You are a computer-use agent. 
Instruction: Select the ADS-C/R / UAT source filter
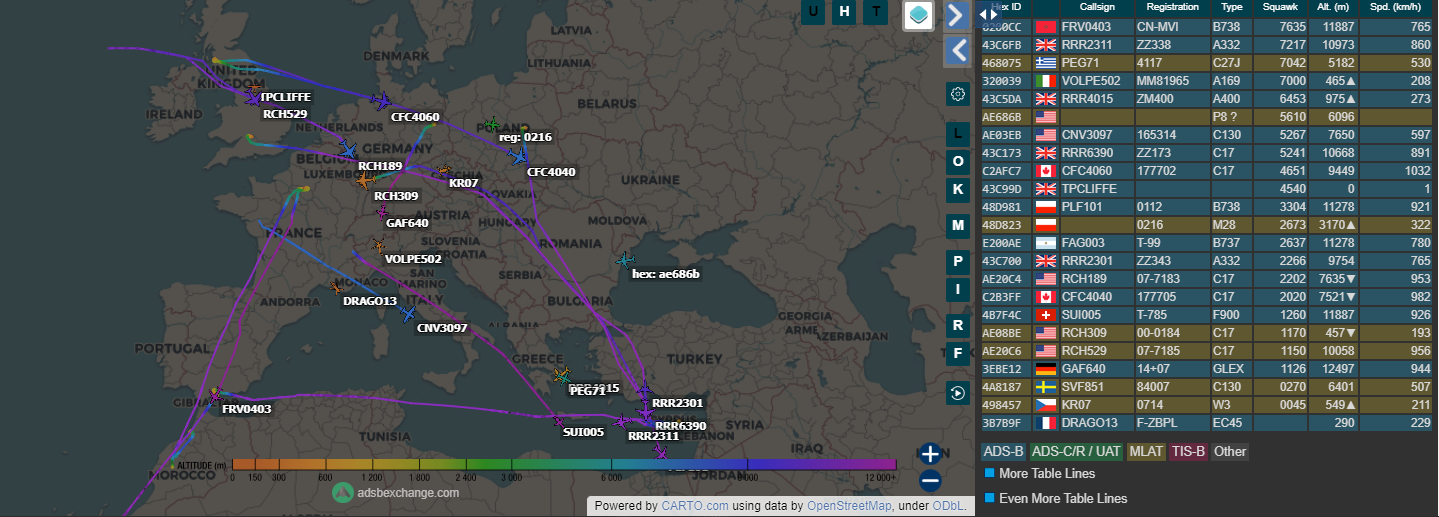tap(1077, 451)
